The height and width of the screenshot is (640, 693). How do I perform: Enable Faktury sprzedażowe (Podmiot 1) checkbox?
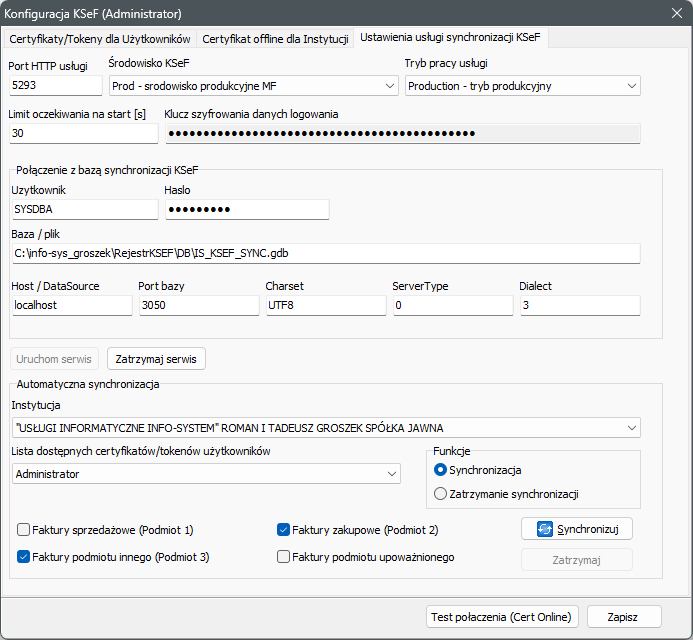click(24, 529)
